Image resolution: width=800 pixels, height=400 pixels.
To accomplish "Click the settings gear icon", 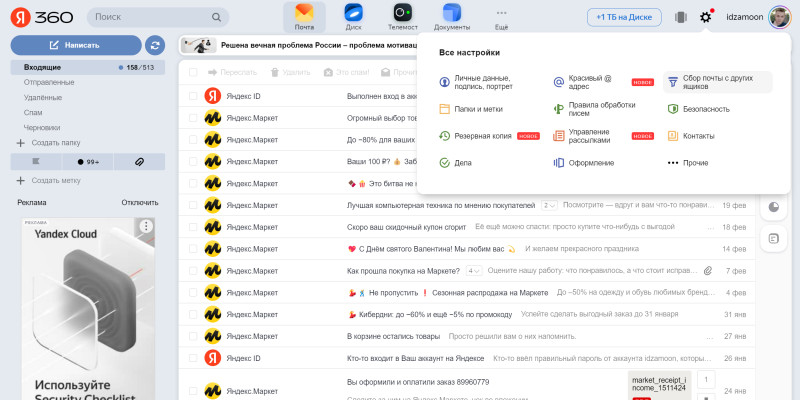I will pos(706,16).
